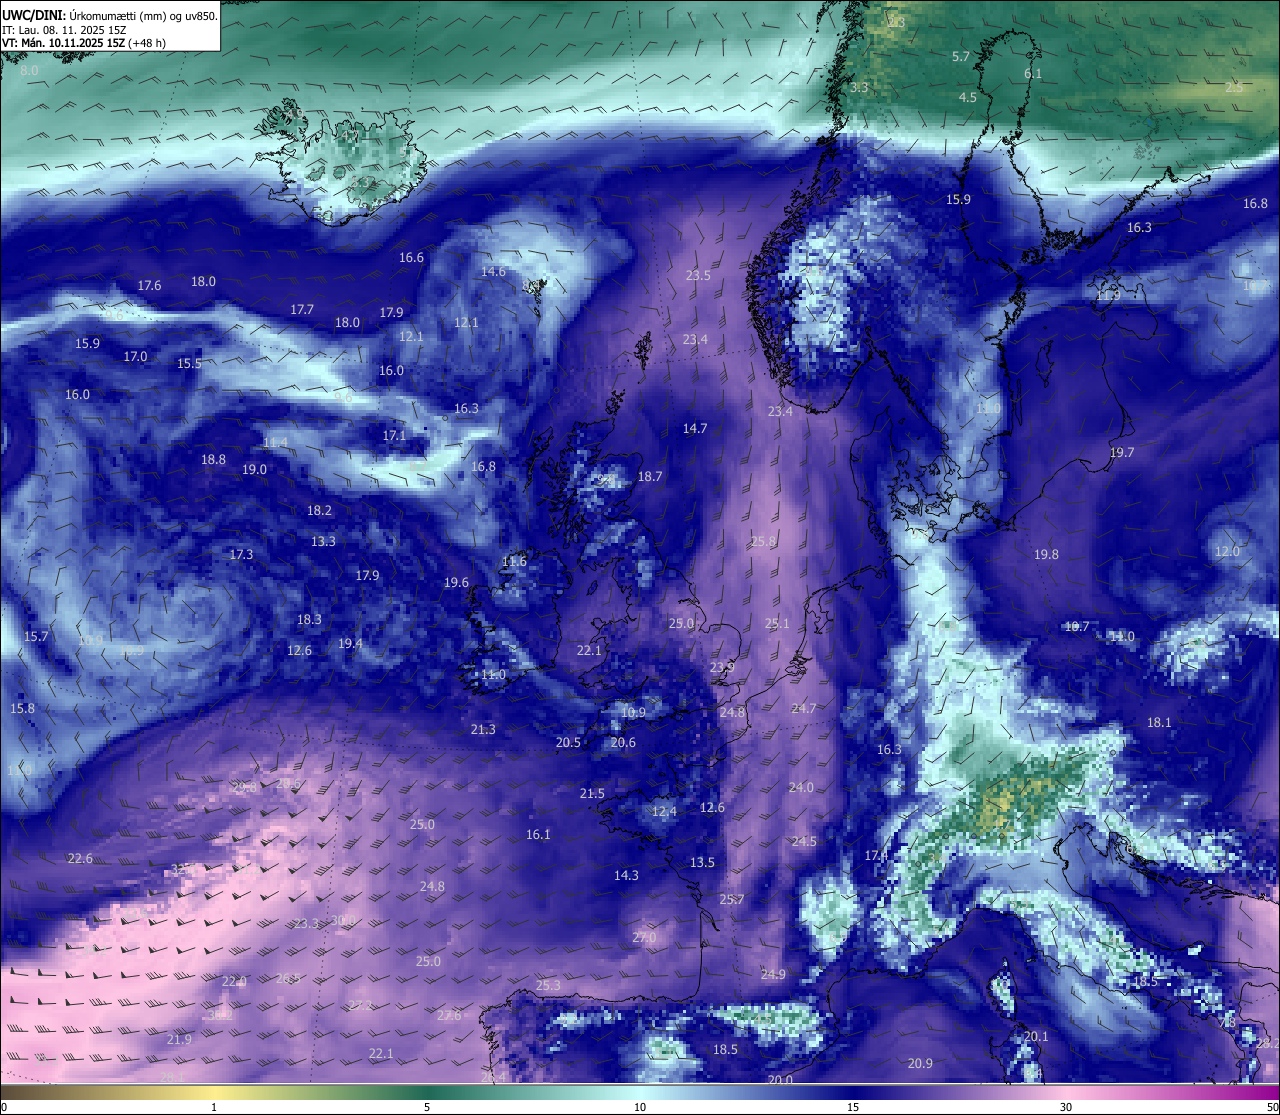Image resolution: width=1280 pixels, height=1115 pixels.
Task: Select the 23.3 value label
Action: [306, 923]
